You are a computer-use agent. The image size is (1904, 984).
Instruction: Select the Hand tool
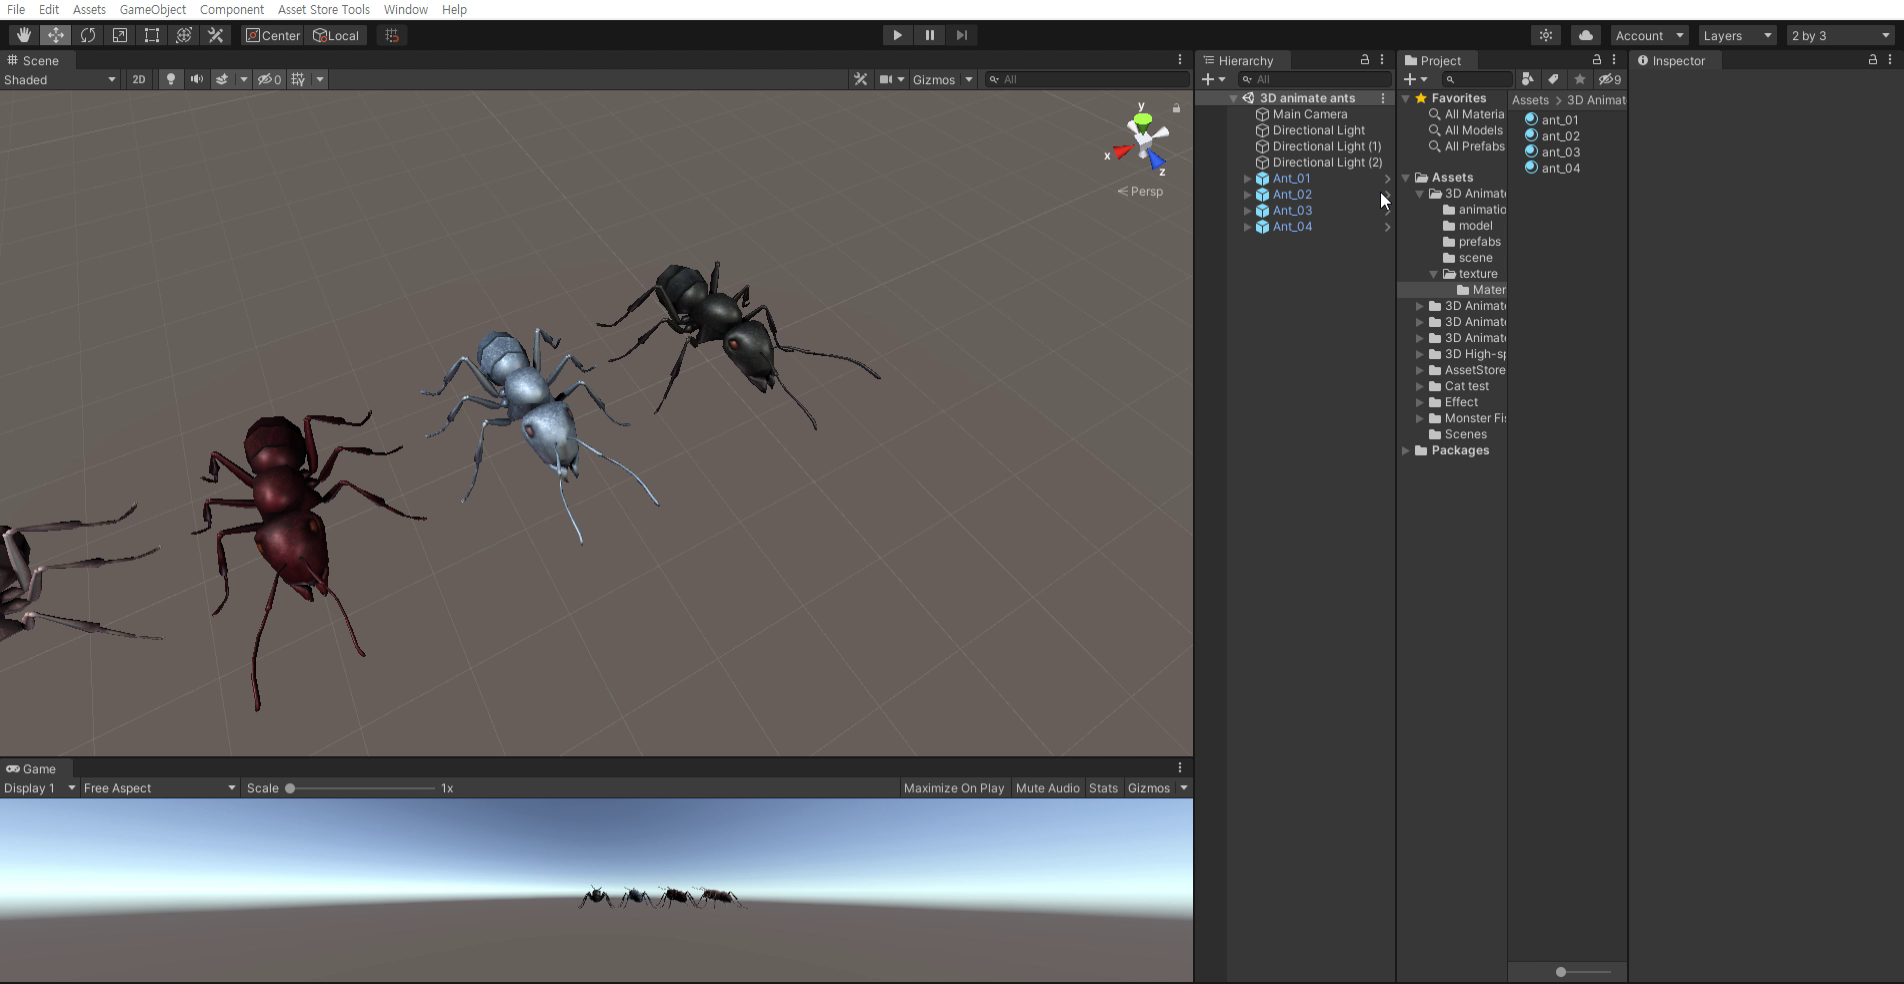[23, 35]
